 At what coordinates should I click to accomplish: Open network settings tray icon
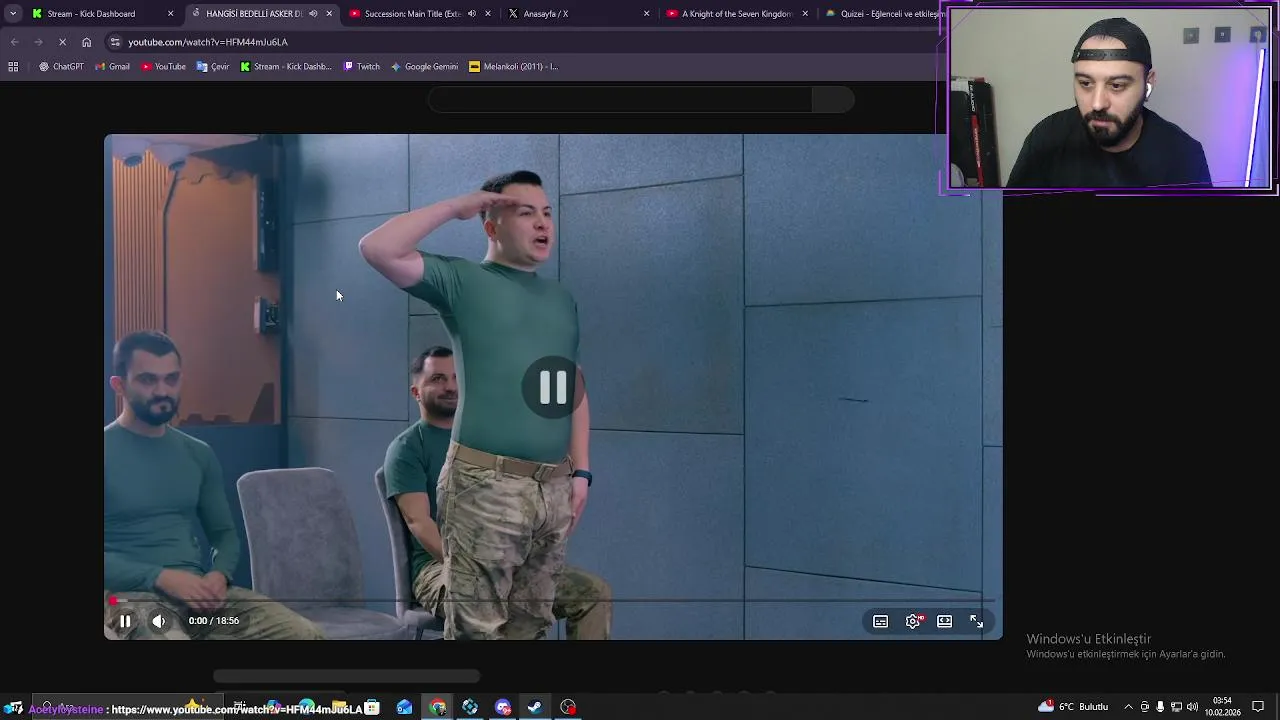(x=1177, y=707)
